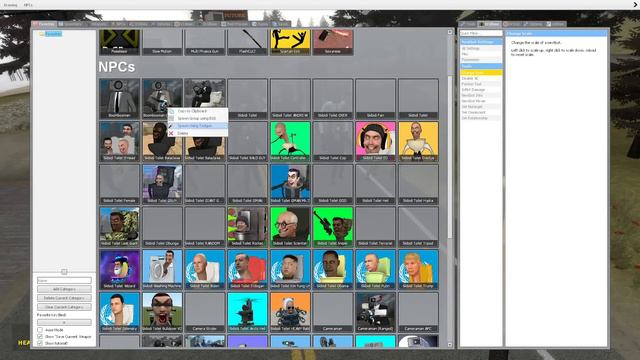Select Skibidi Toilet Controller green tile

[290, 141]
